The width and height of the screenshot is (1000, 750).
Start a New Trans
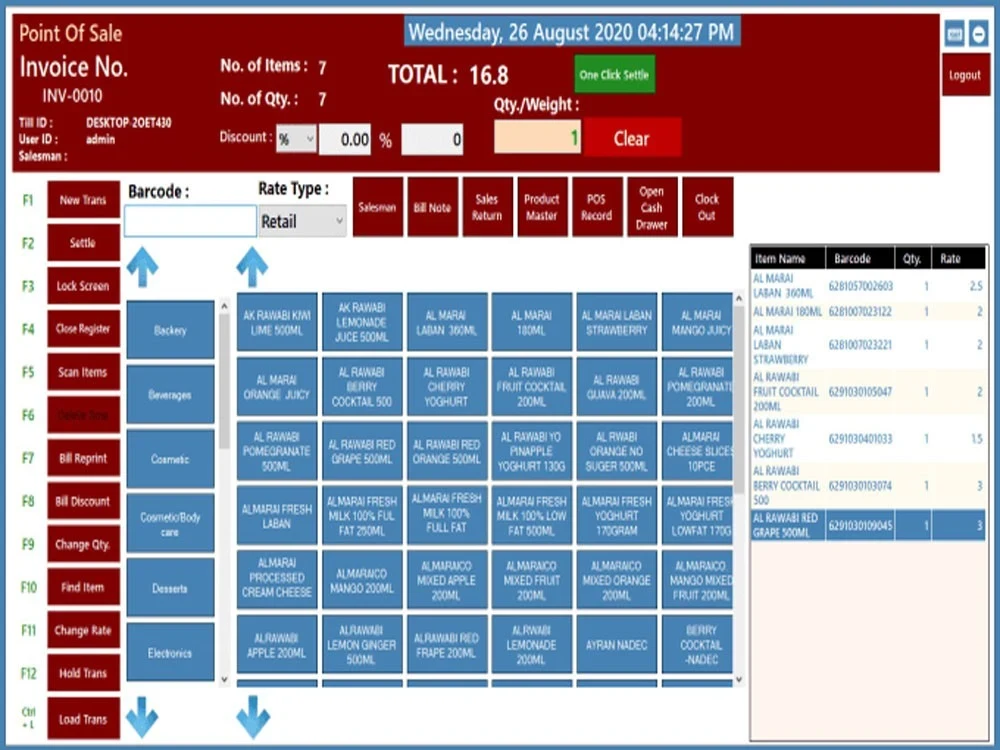point(84,200)
